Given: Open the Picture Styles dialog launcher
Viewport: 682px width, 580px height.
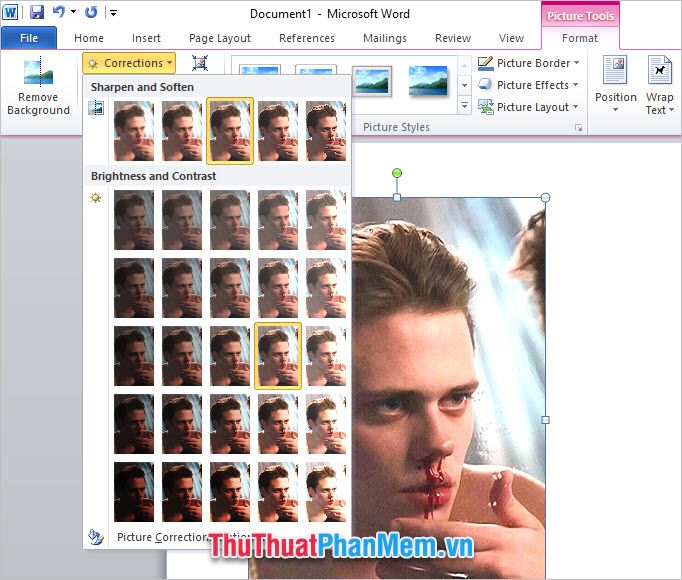Looking at the screenshot, I should click(x=578, y=127).
